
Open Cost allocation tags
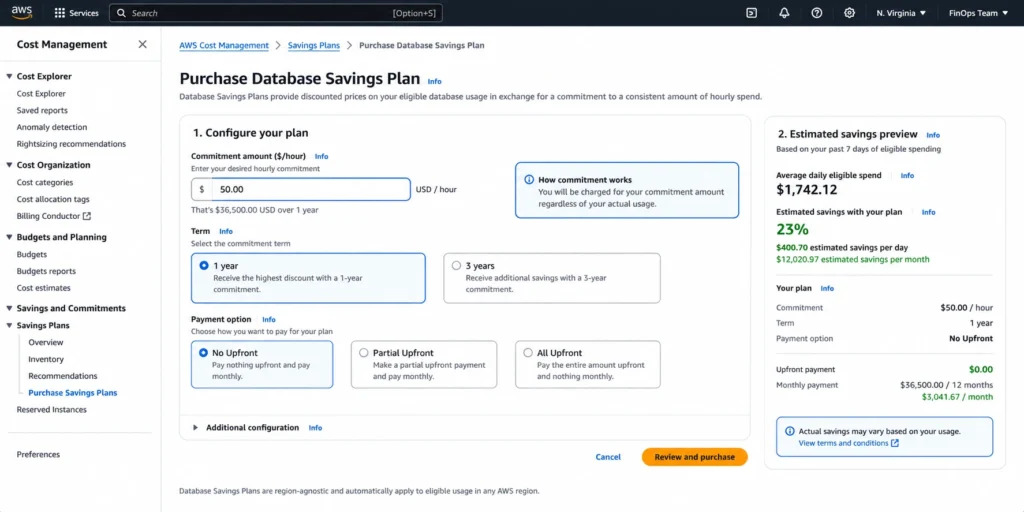click(x=53, y=199)
